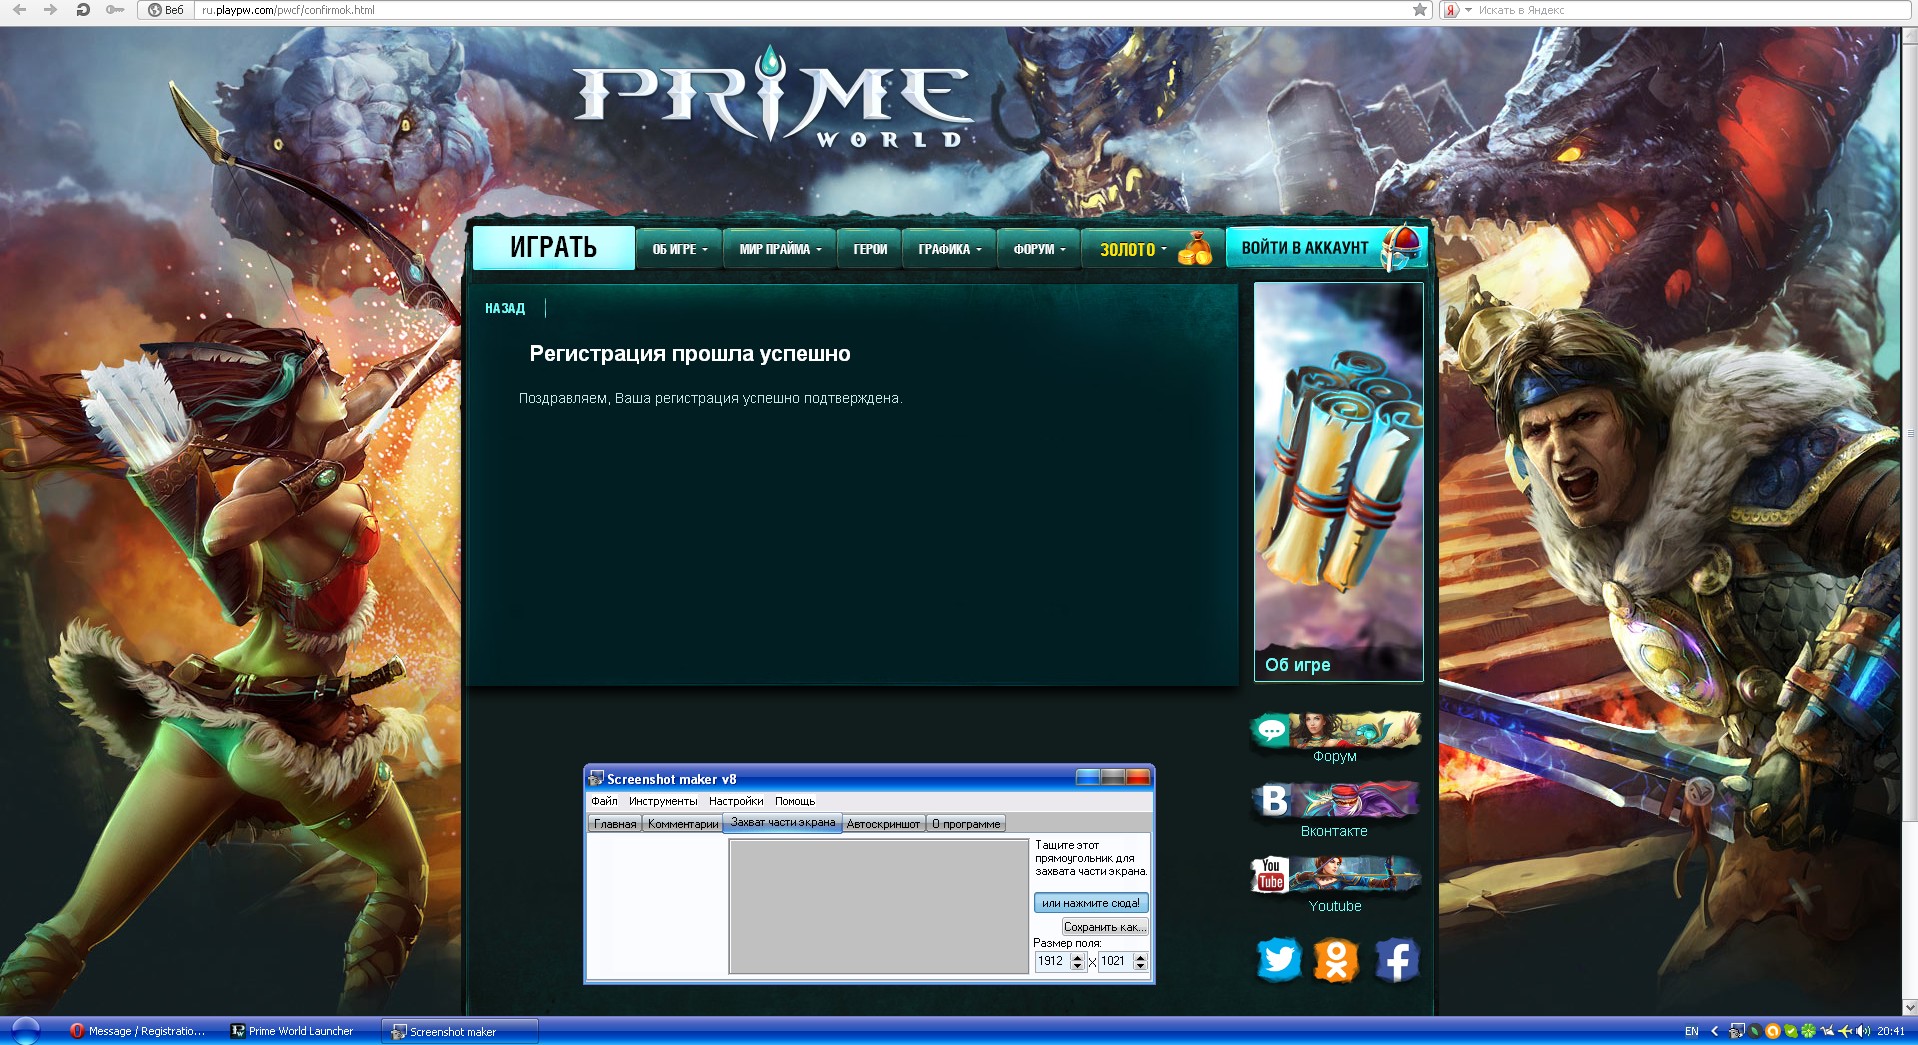
Task: Click the Screenshot maker taskbar button
Action: pos(460,1031)
